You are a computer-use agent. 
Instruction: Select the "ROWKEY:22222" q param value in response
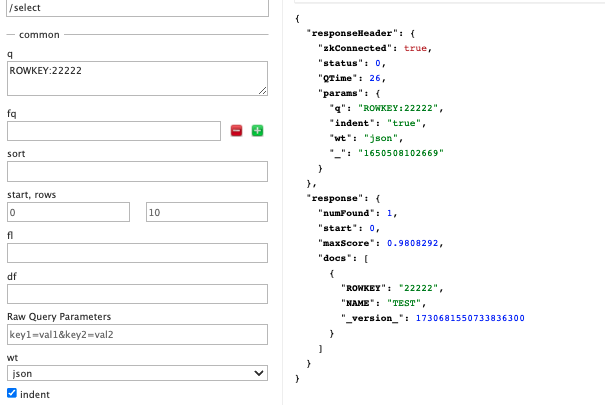click(x=398, y=108)
